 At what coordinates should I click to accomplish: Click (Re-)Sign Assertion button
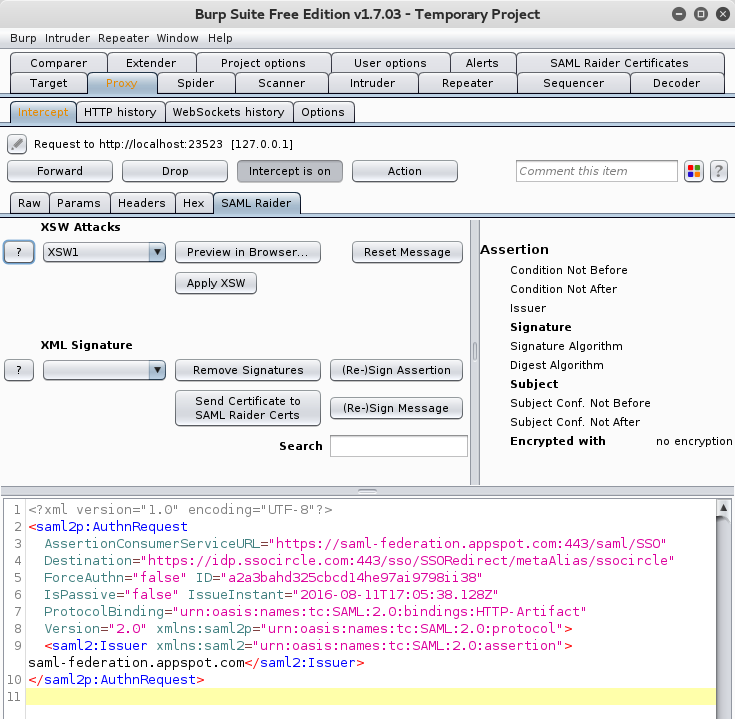[396, 370]
